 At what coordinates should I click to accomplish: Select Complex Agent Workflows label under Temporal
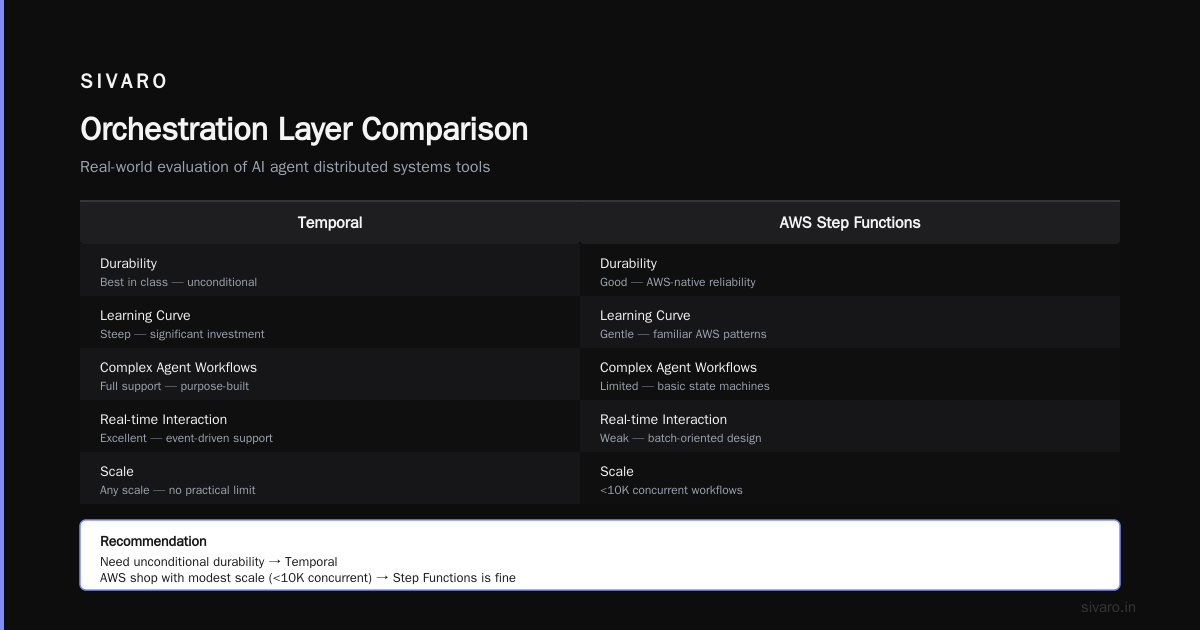[x=178, y=367]
